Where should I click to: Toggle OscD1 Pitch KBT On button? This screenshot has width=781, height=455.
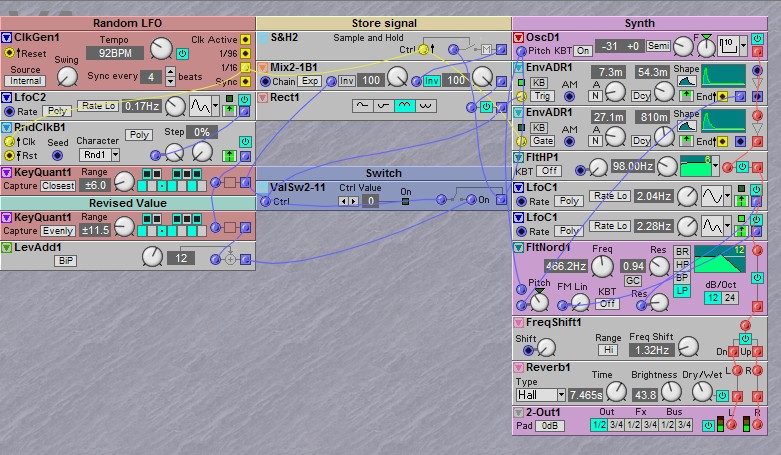click(x=583, y=50)
